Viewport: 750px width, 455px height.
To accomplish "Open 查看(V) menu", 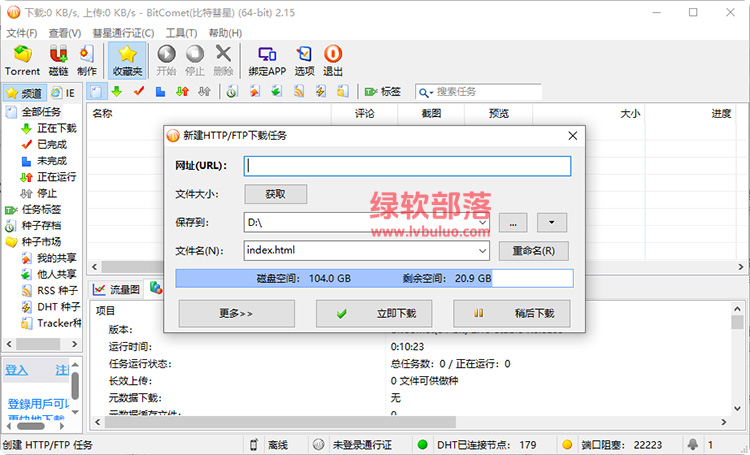I will pos(65,33).
